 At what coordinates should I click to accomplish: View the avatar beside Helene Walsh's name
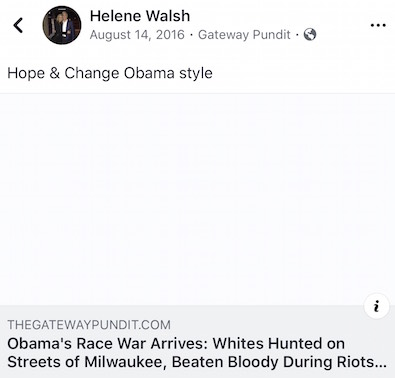pos(62,25)
